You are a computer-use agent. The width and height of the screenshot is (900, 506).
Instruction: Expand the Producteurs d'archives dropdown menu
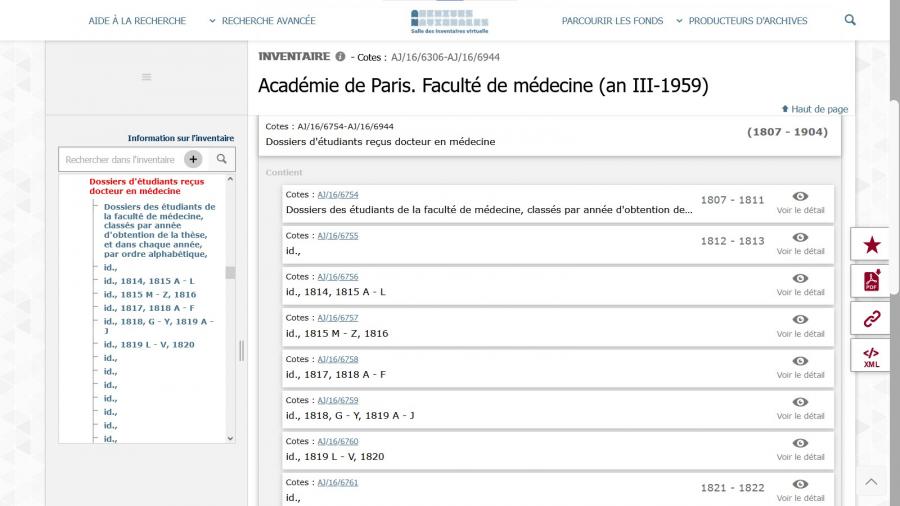(742, 21)
